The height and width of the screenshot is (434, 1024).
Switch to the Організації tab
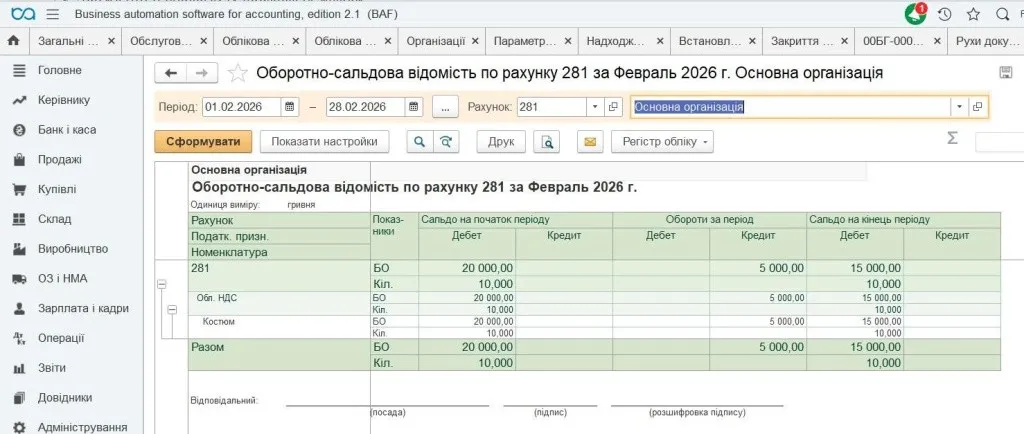tap(436, 40)
